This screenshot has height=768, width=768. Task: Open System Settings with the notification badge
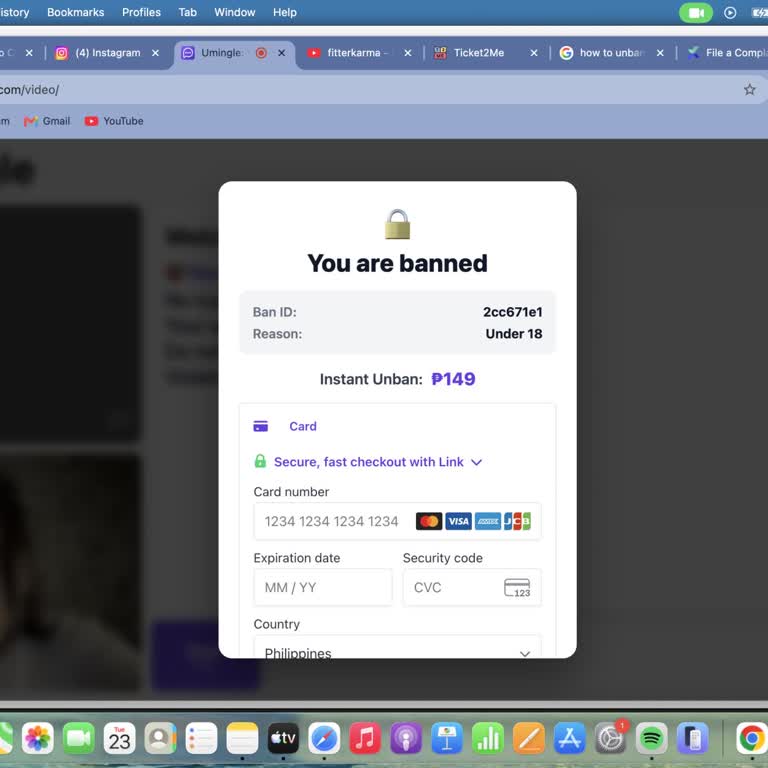[x=611, y=738]
